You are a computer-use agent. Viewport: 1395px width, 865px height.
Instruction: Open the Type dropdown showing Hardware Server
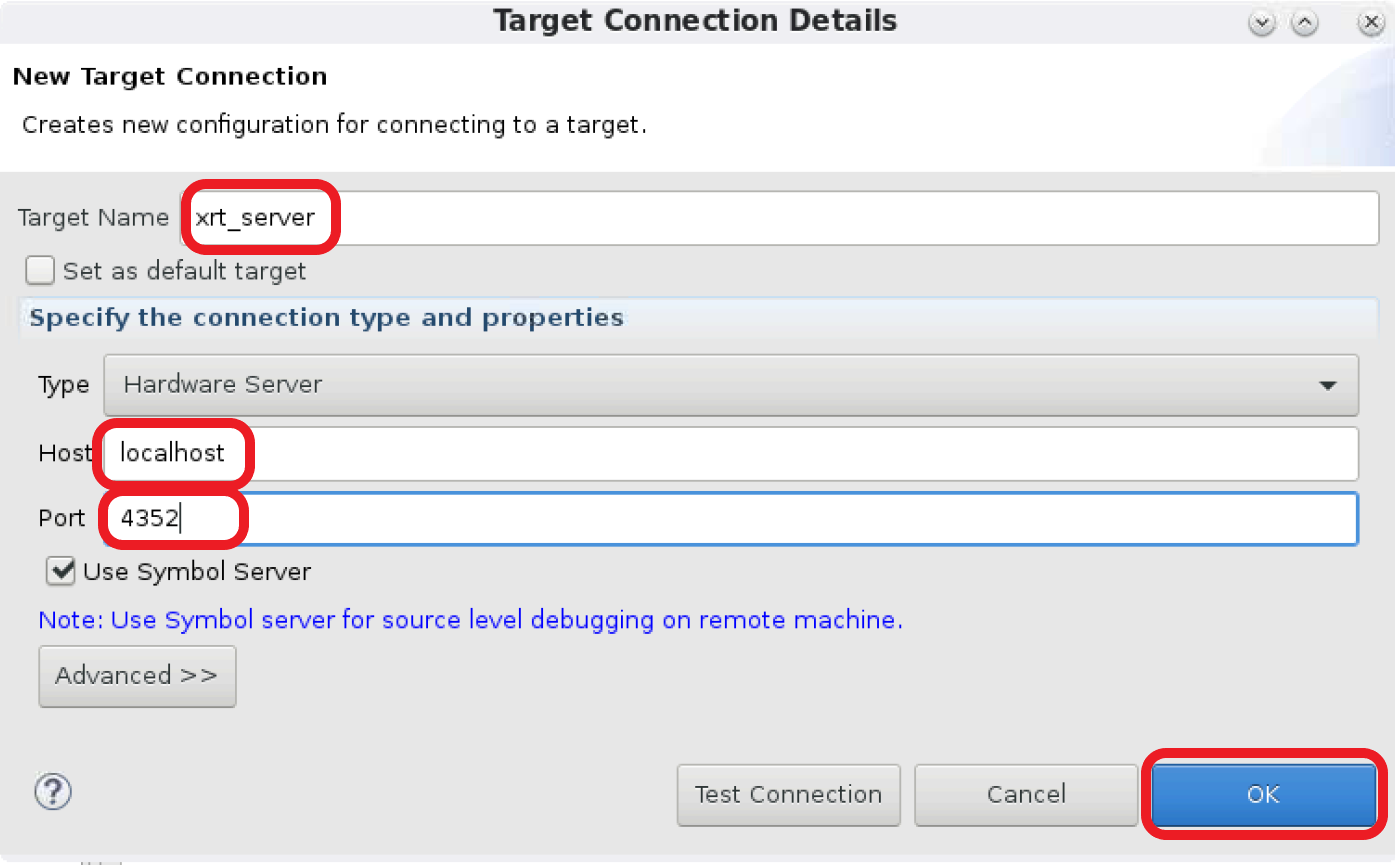point(730,385)
